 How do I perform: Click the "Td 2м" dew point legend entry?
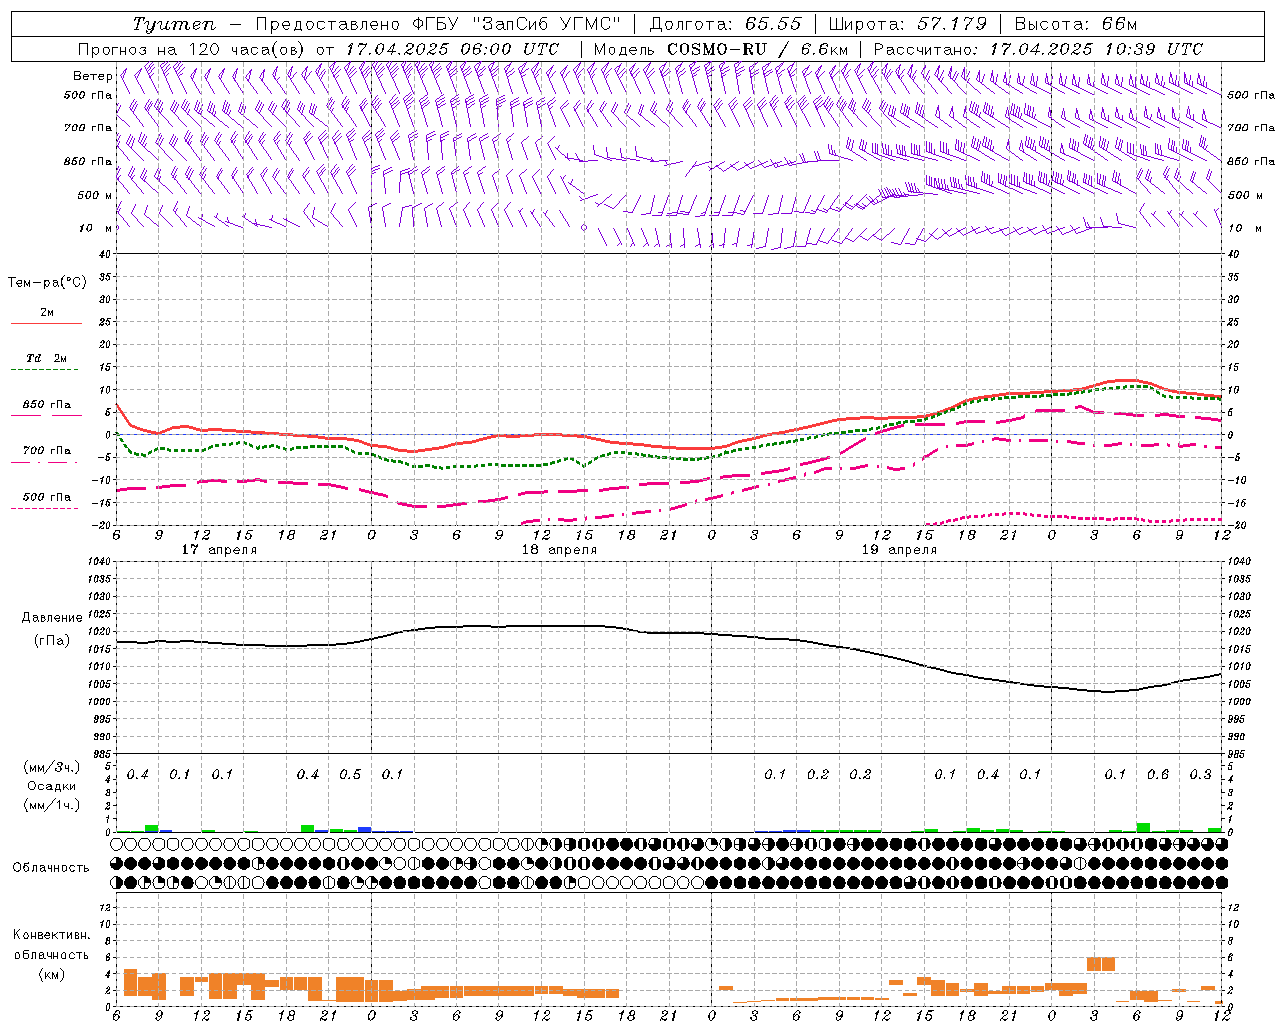click(x=47, y=358)
